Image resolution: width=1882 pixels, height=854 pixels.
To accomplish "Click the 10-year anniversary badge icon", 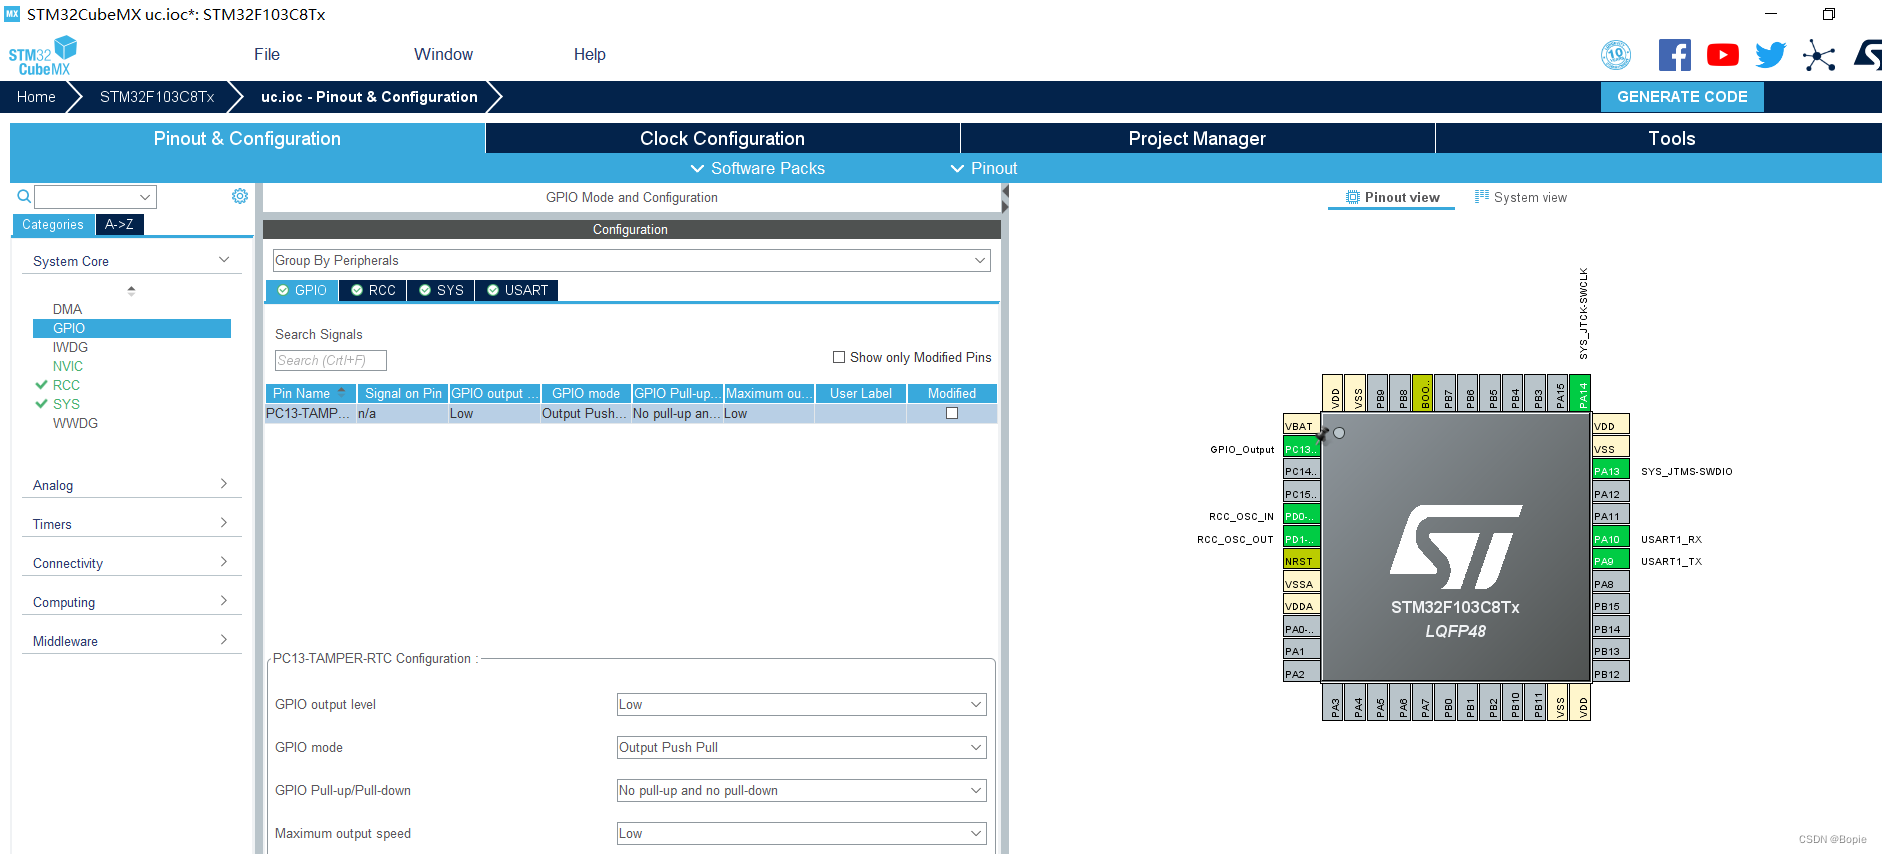I will coord(1616,55).
